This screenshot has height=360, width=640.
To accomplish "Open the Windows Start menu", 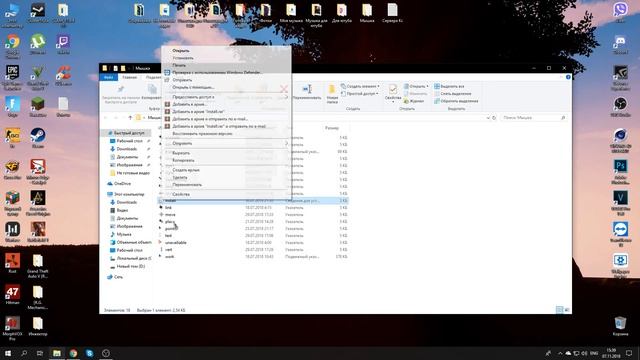I will pyautogui.click(x=8, y=353).
